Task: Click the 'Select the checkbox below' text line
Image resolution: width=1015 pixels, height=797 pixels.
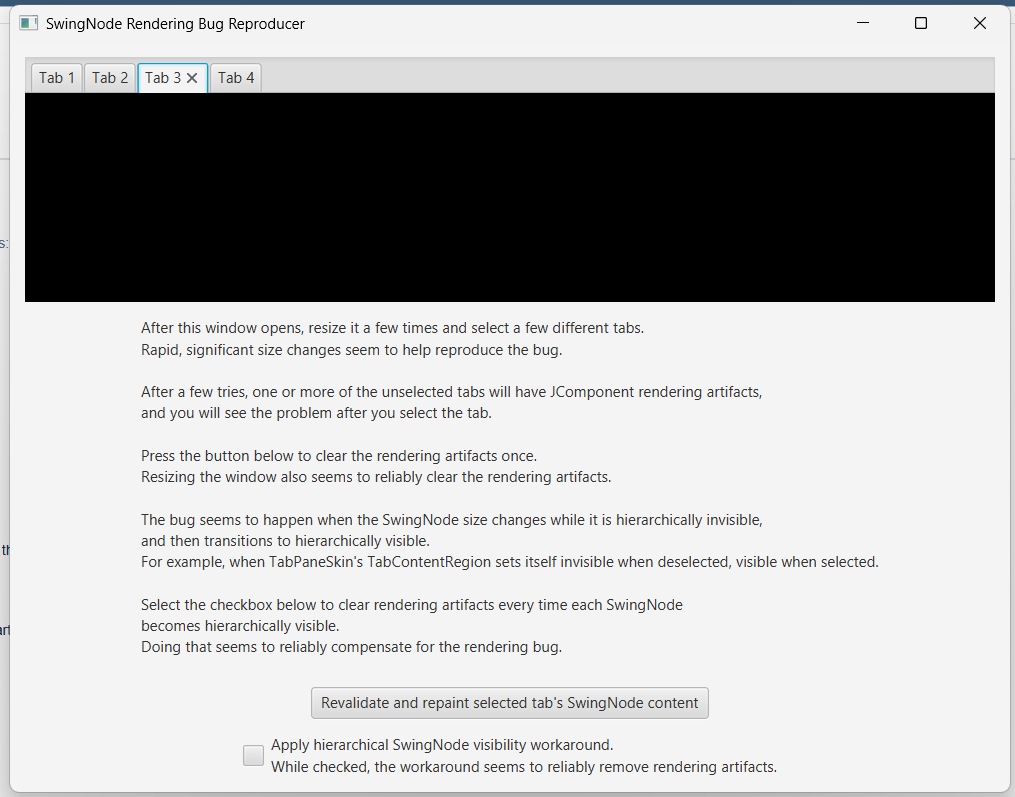Action: 411,605
